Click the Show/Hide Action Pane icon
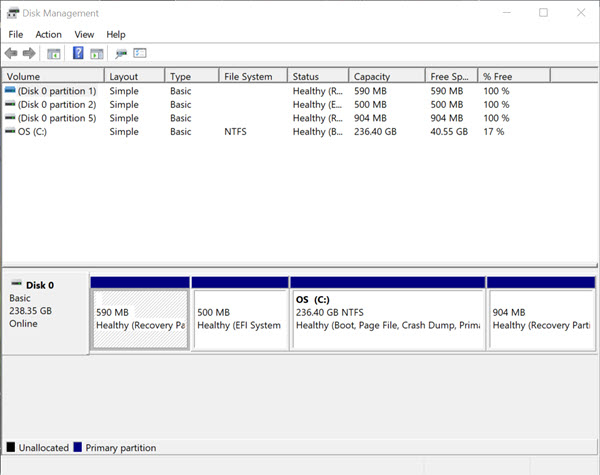The width and height of the screenshot is (600, 475). 97,53
